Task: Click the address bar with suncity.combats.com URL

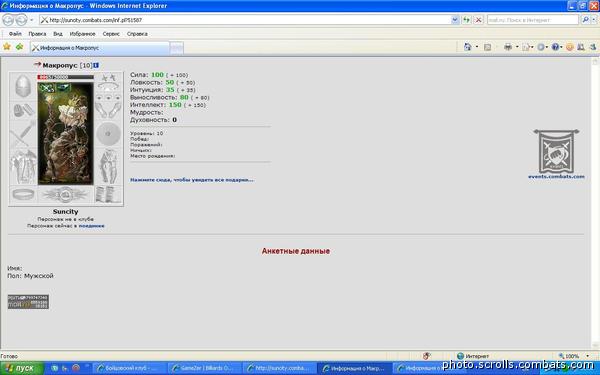Action: point(245,20)
